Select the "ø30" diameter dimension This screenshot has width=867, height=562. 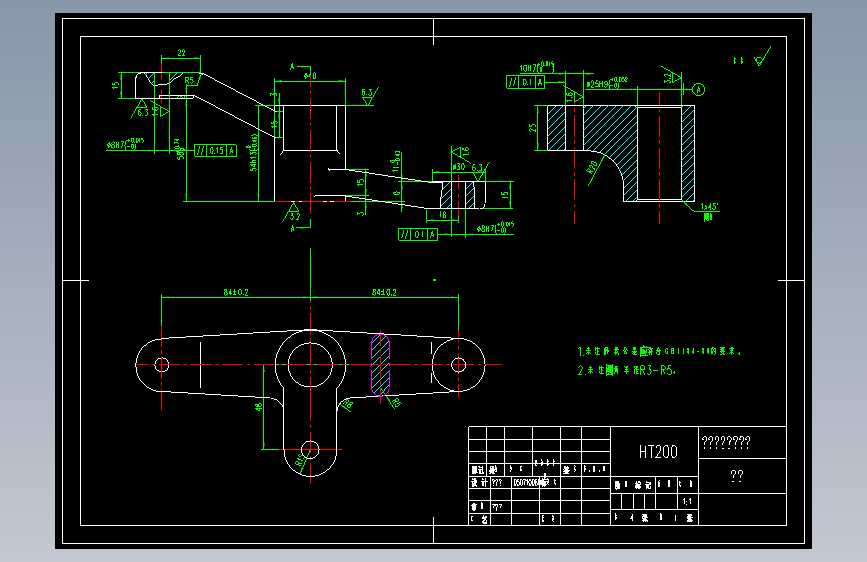(x=458, y=166)
